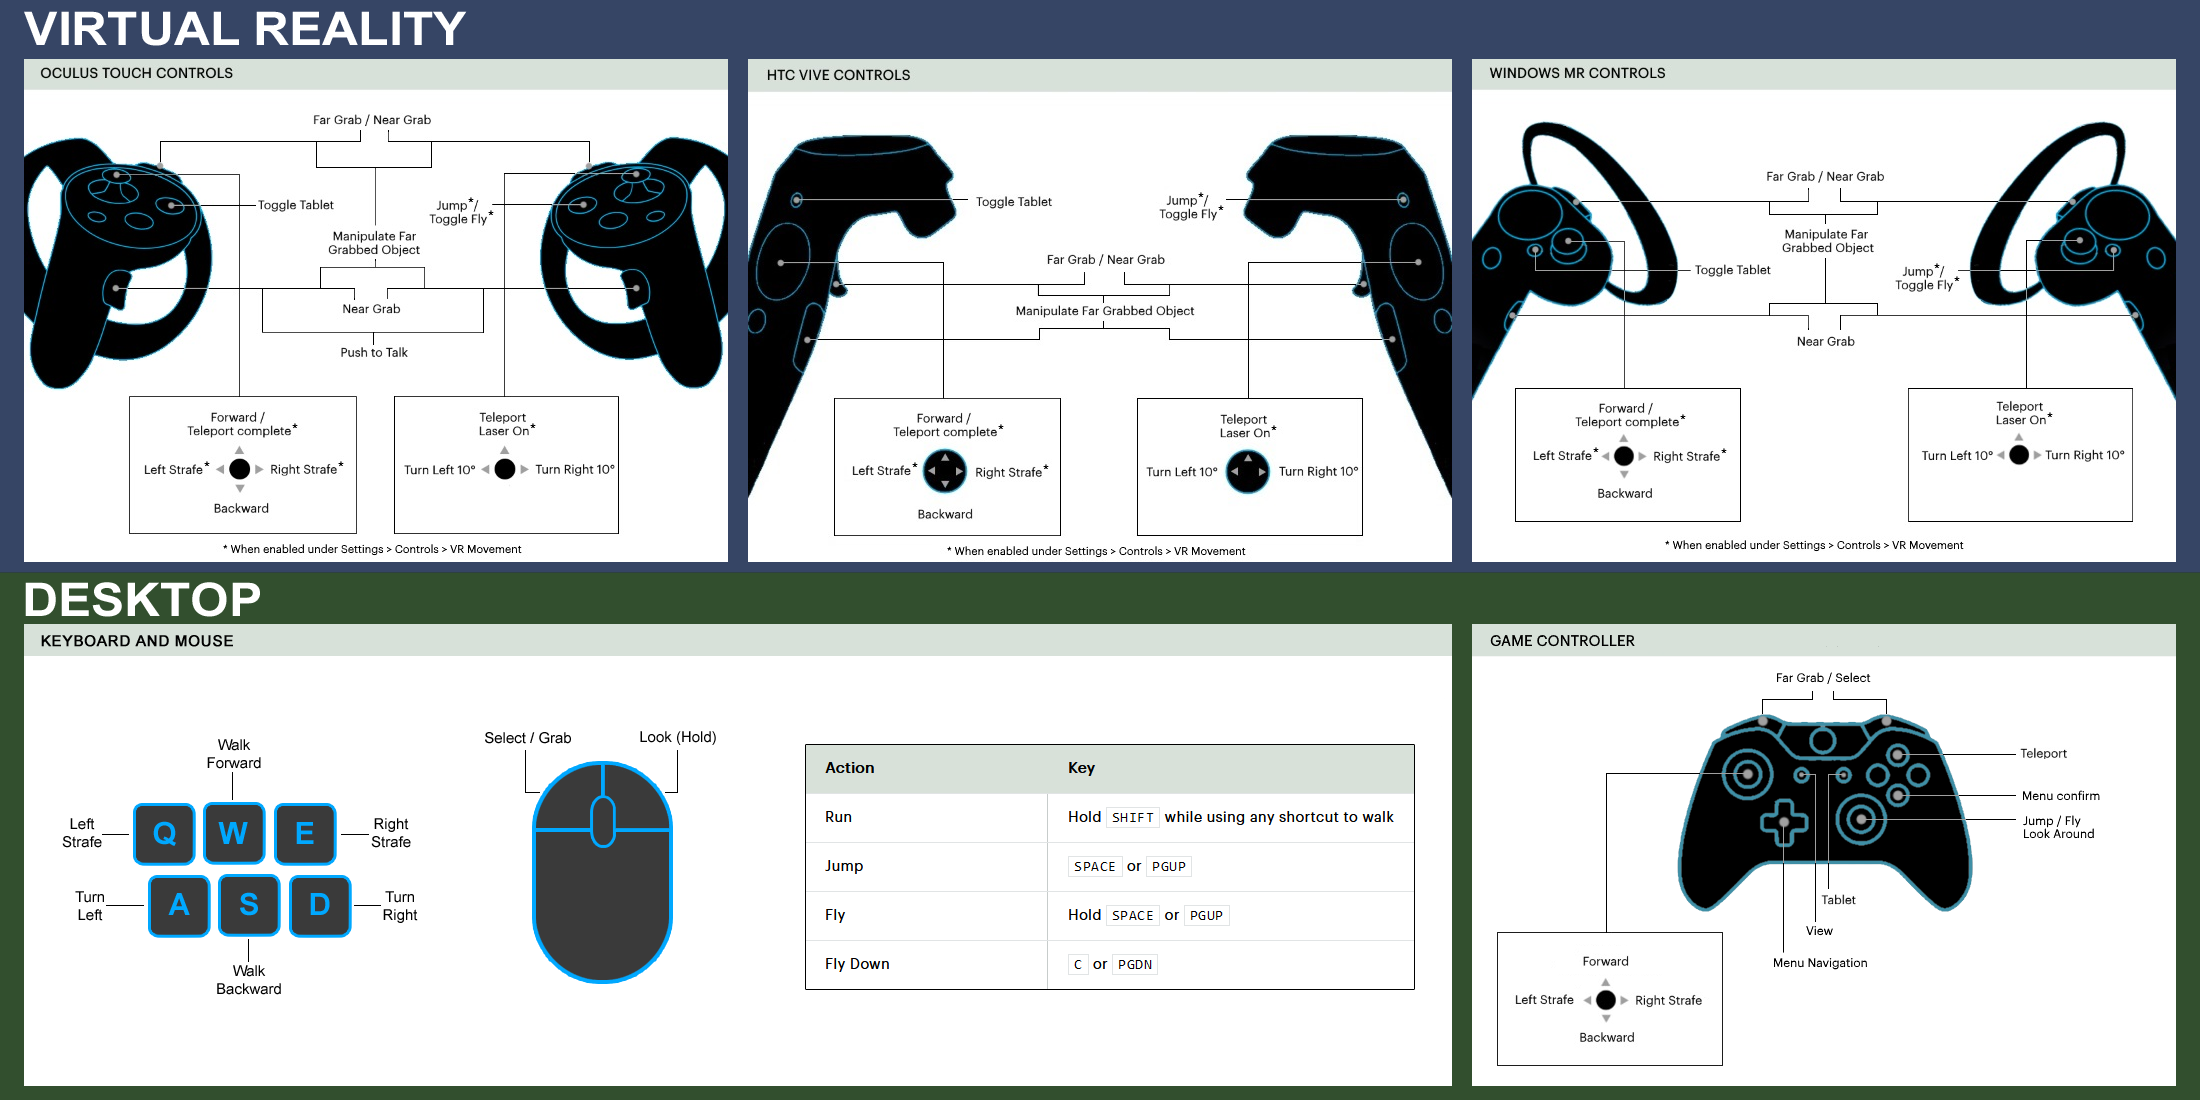Click the gamepad bottom face button for Menu confirm

(x=1898, y=796)
